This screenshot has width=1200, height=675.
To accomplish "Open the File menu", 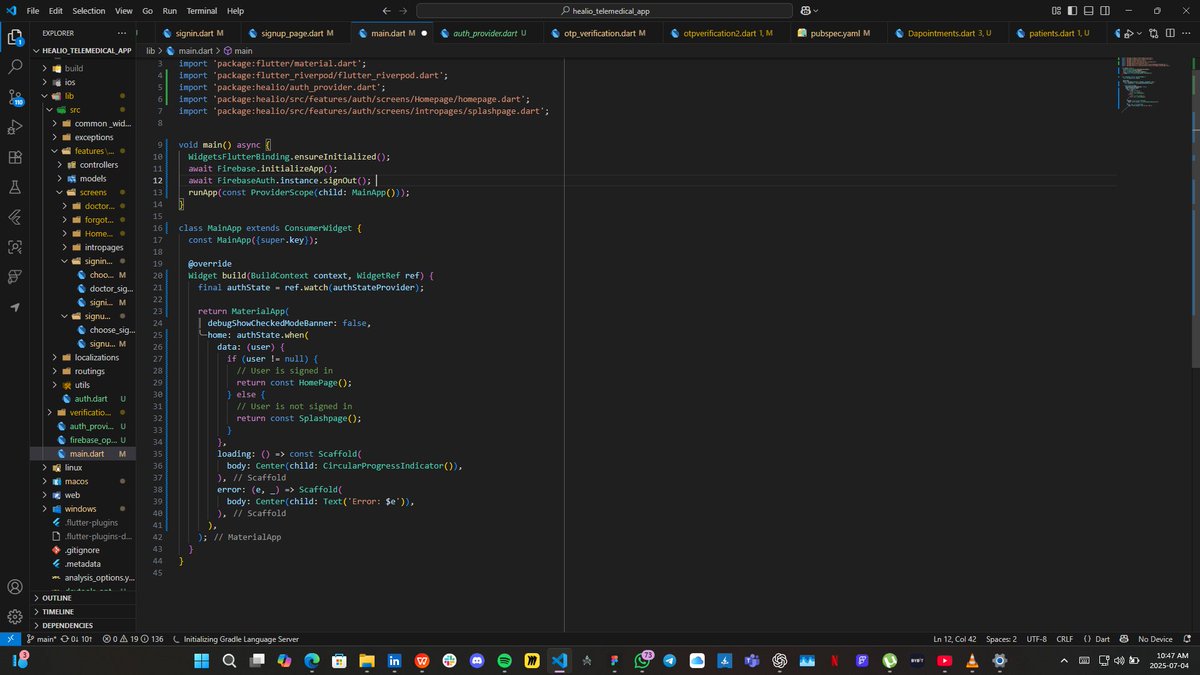I will coord(33,10).
